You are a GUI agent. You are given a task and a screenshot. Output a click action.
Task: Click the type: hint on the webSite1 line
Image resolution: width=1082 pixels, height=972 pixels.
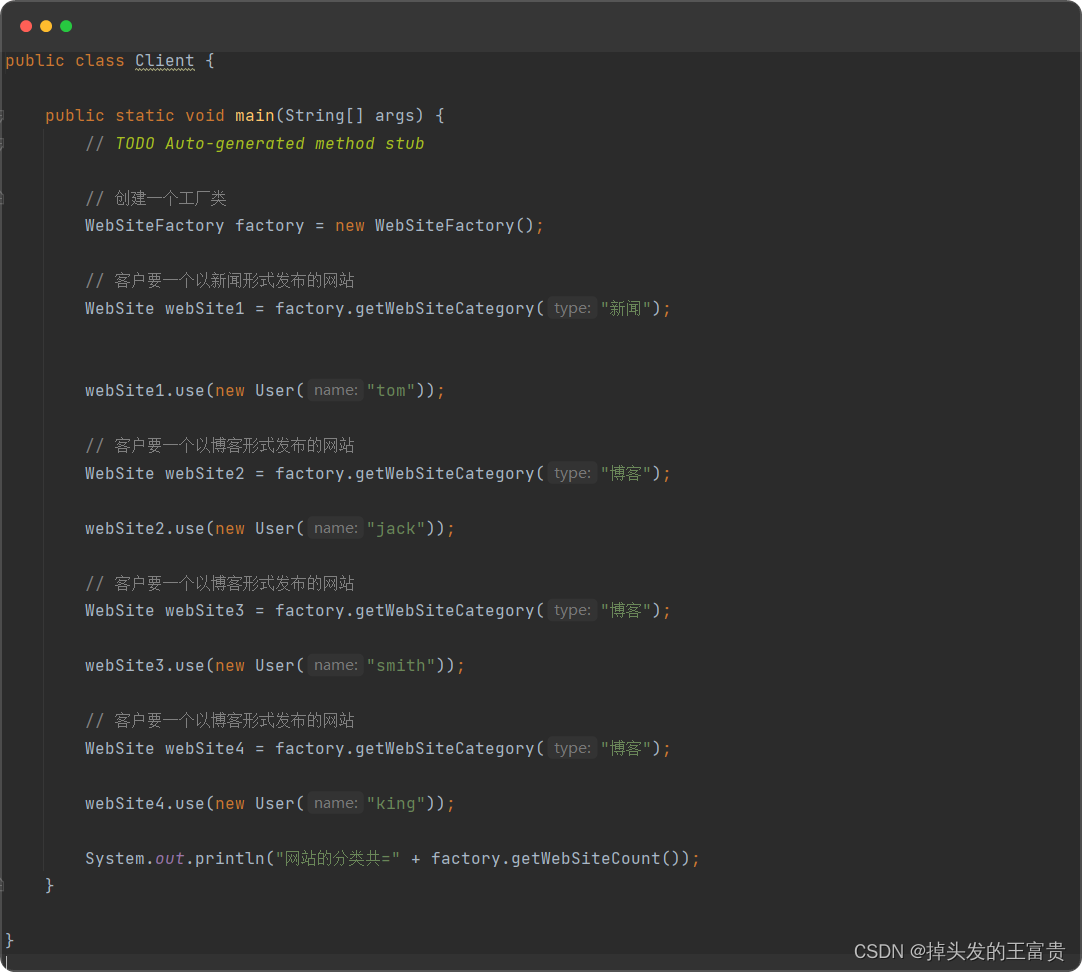coord(572,308)
